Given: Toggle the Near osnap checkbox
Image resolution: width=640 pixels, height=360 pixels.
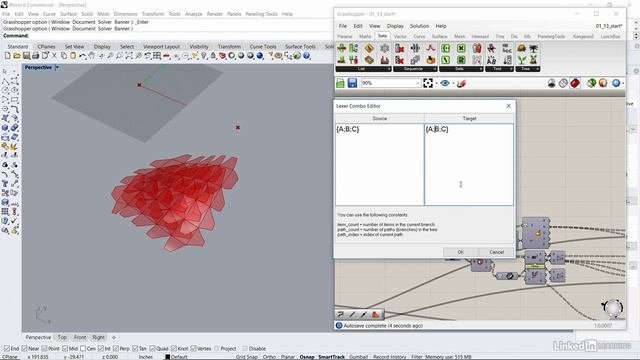Looking at the screenshot, I should pos(24,349).
